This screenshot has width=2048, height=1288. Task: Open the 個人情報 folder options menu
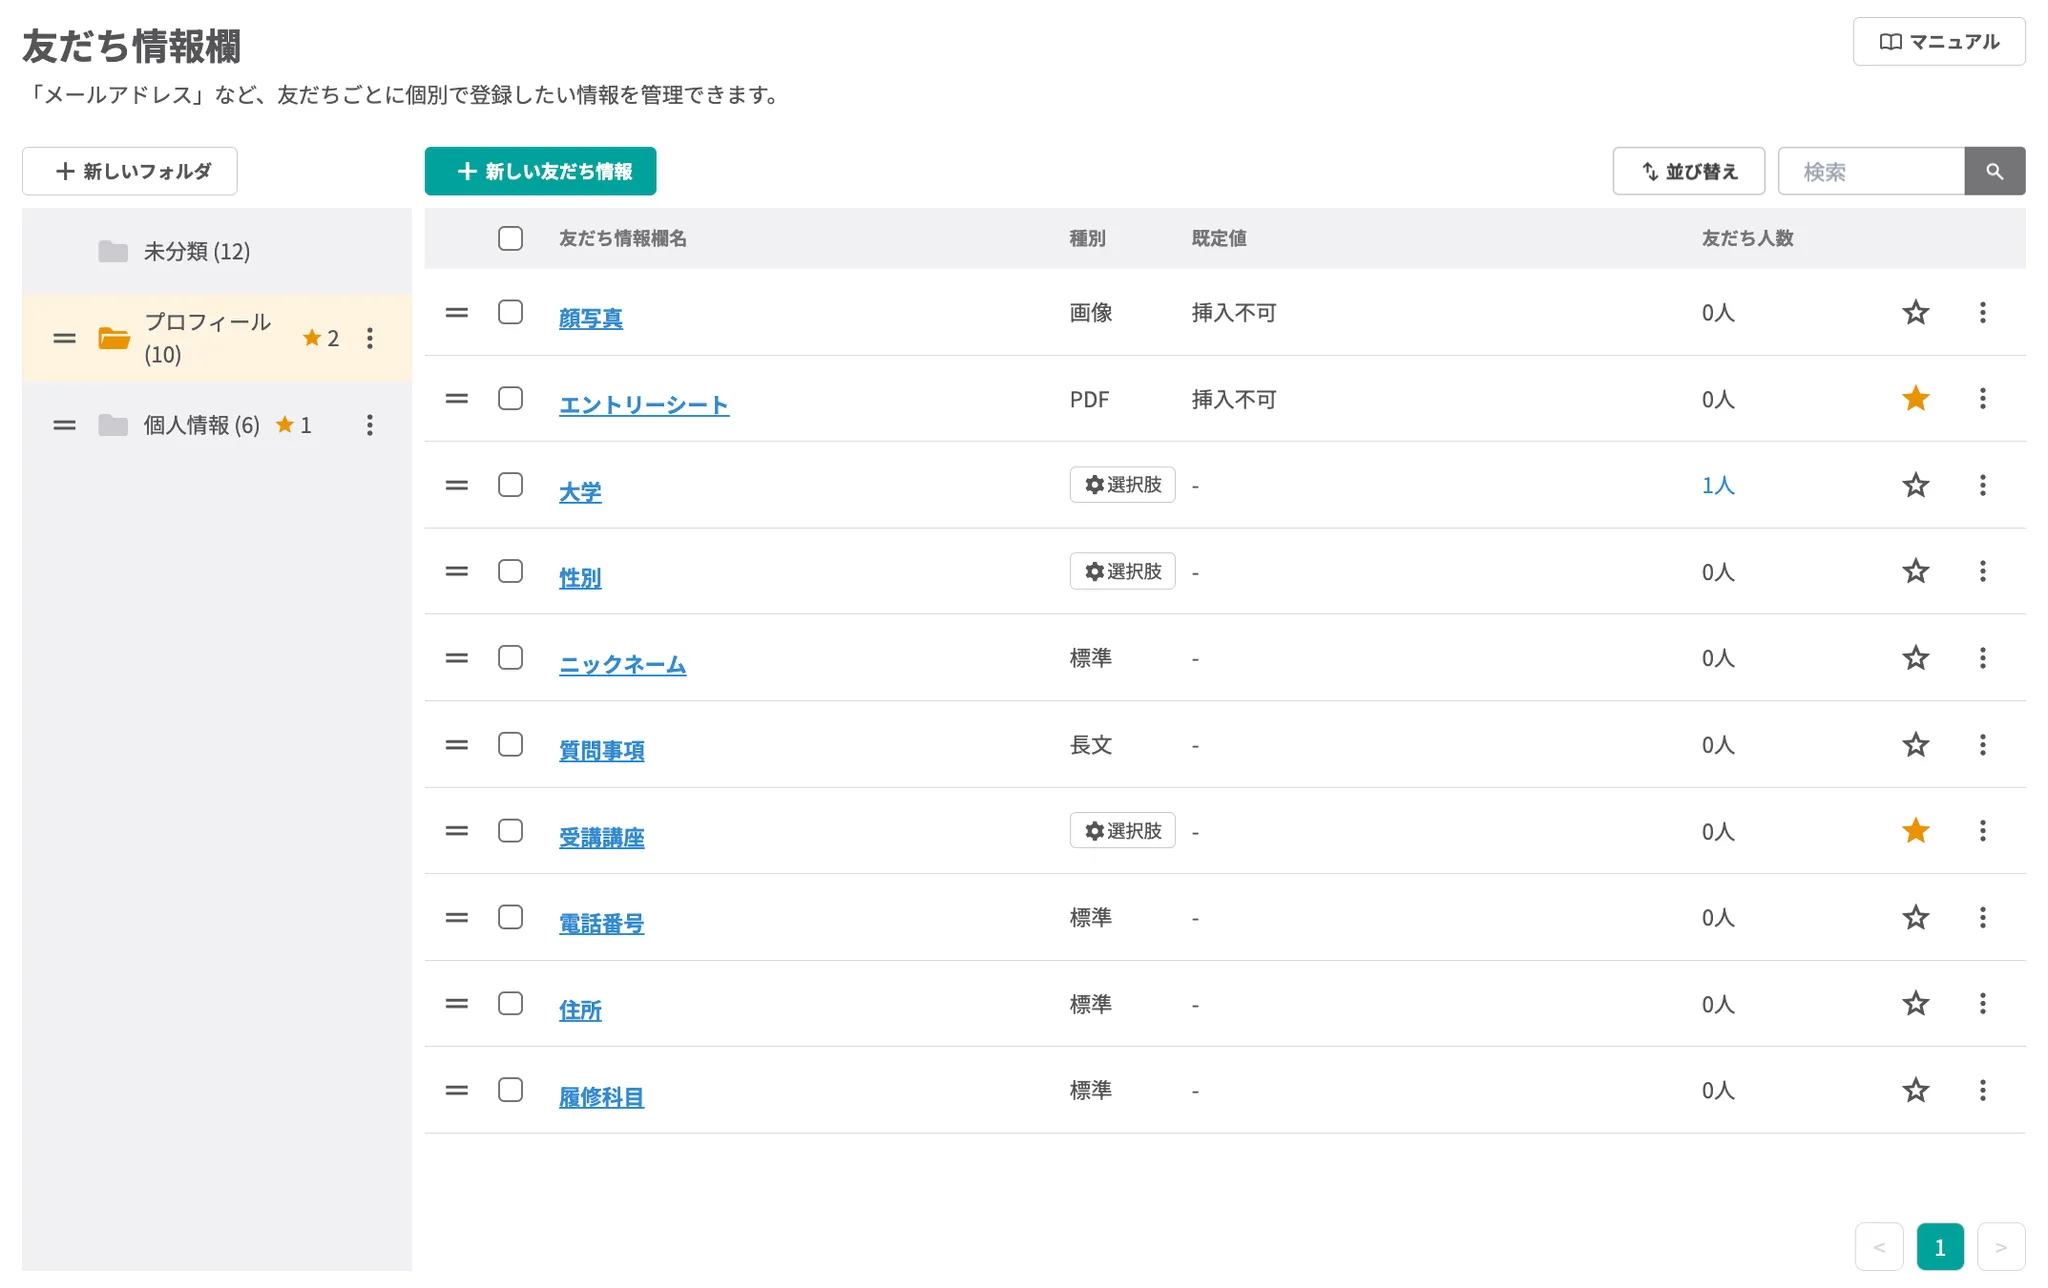pos(370,424)
